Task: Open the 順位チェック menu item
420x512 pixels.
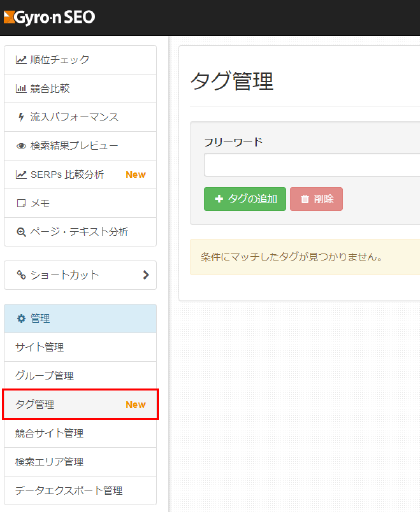Action: pyautogui.click(x=80, y=60)
